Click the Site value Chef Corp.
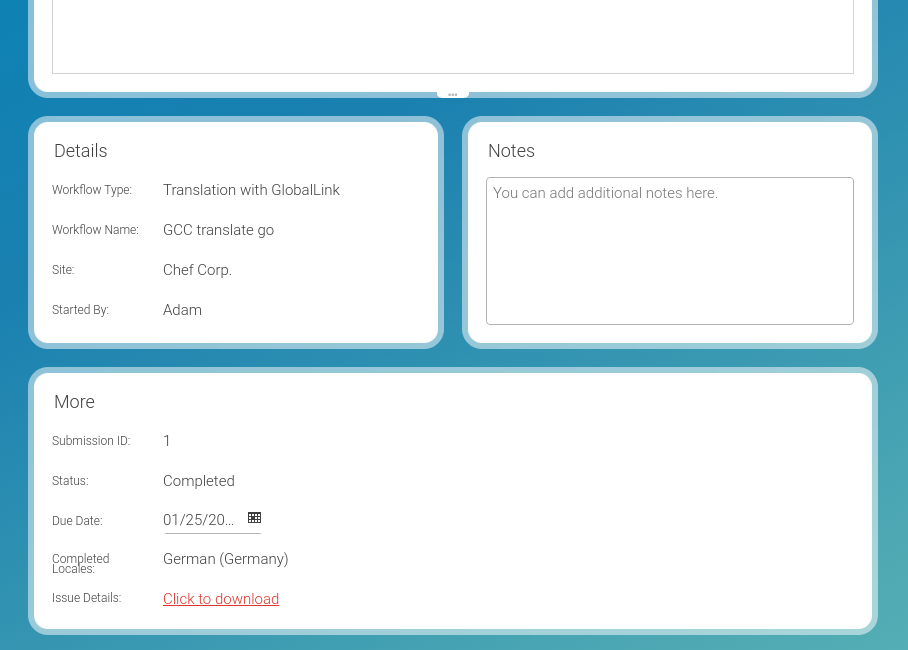 [197, 270]
